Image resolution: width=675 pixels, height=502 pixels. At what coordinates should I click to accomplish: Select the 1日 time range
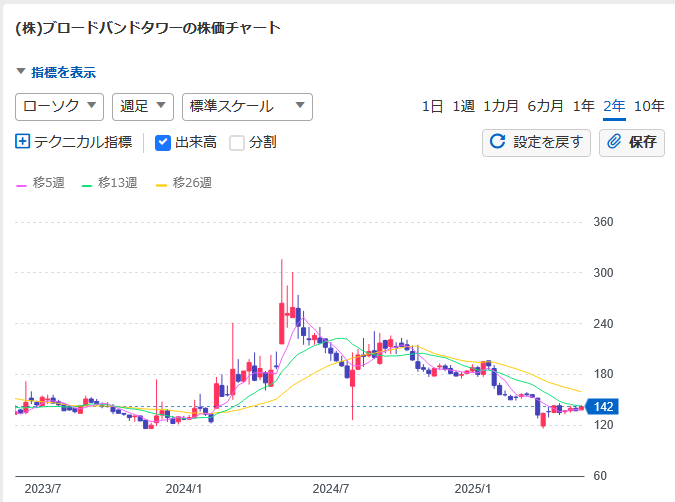pyautogui.click(x=433, y=106)
